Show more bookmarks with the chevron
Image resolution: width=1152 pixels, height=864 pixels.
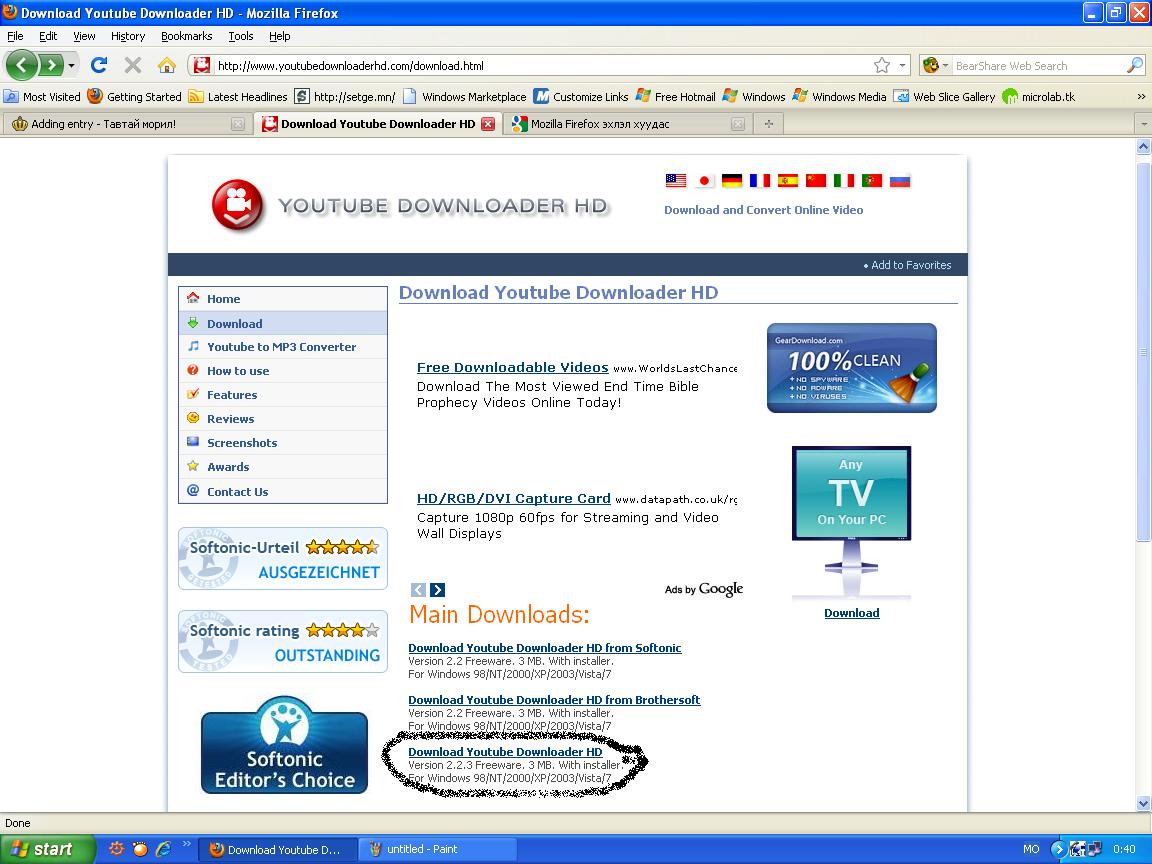(1141, 96)
